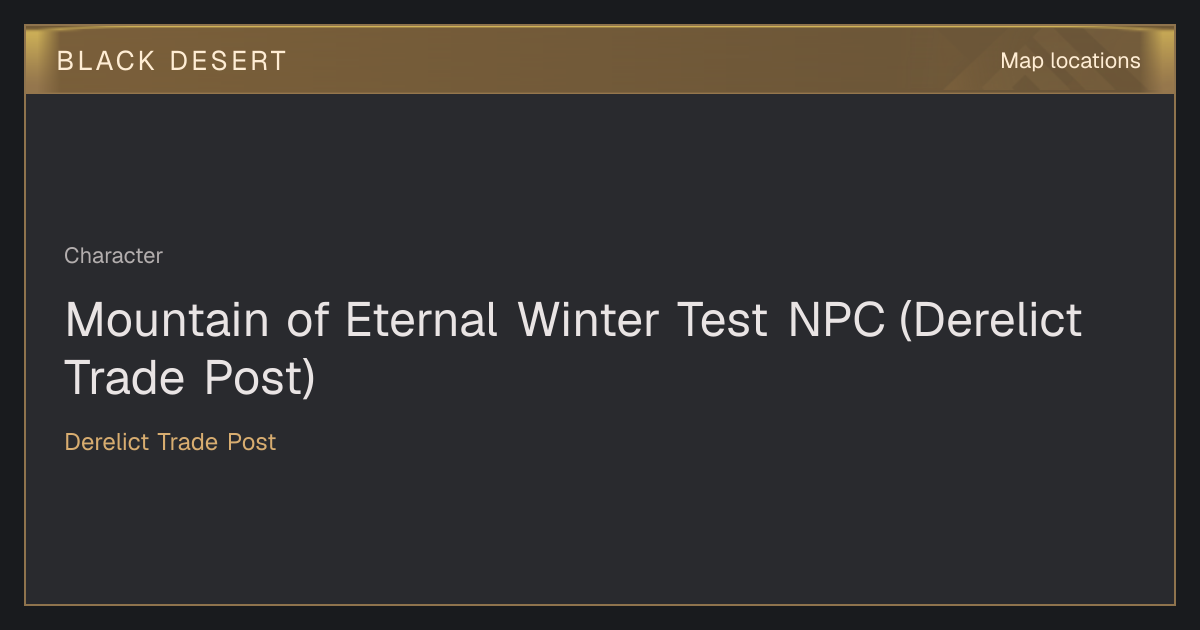Image resolution: width=1200 pixels, height=630 pixels.
Task: Open the golden Derelict Trade Post link
Action: (170, 442)
